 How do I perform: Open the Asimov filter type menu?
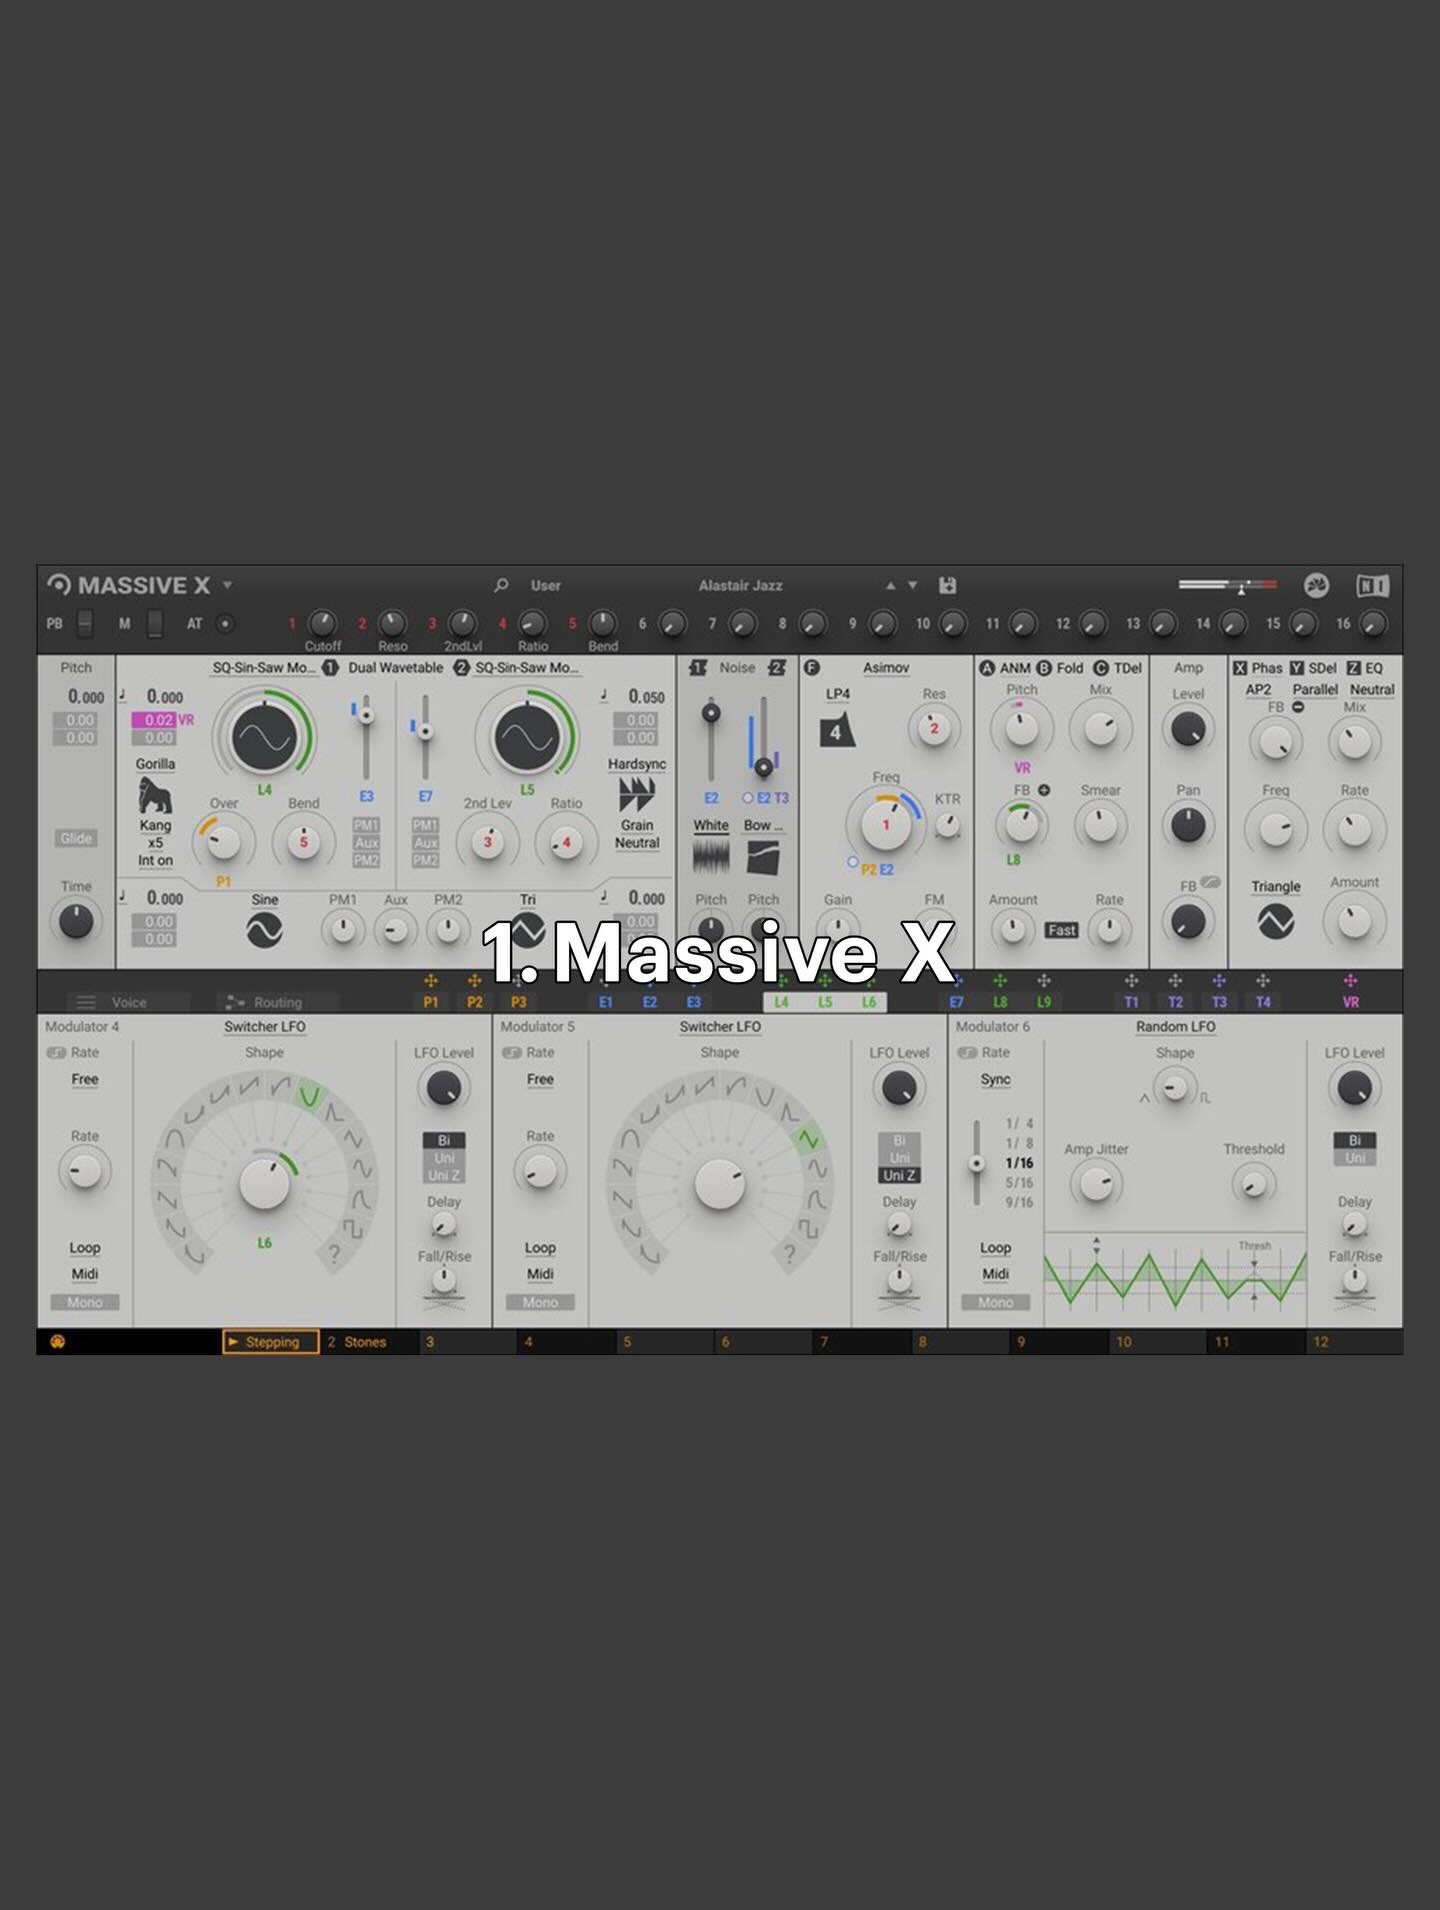pyautogui.click(x=886, y=668)
